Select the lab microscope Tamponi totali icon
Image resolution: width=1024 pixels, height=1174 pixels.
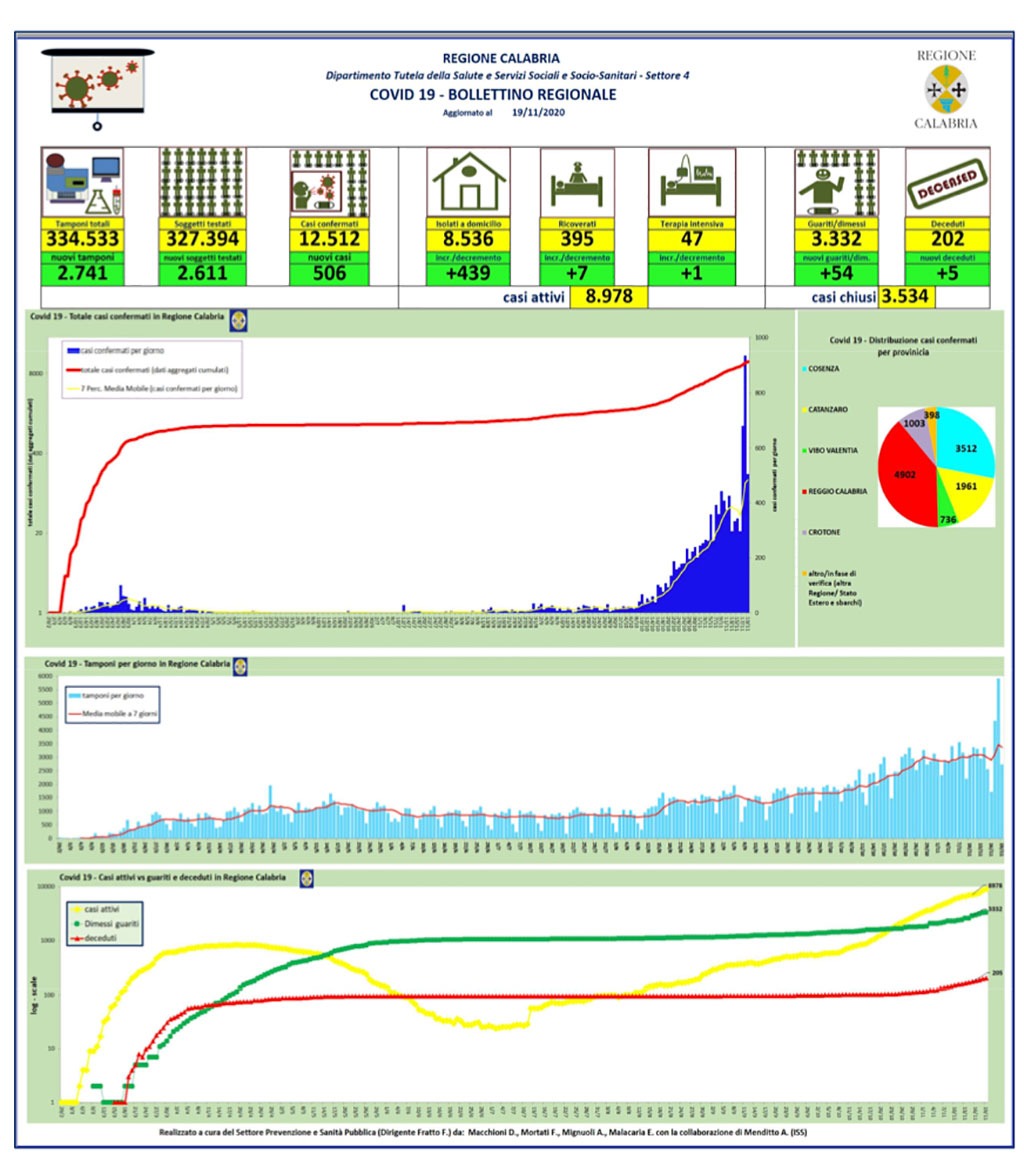82,183
